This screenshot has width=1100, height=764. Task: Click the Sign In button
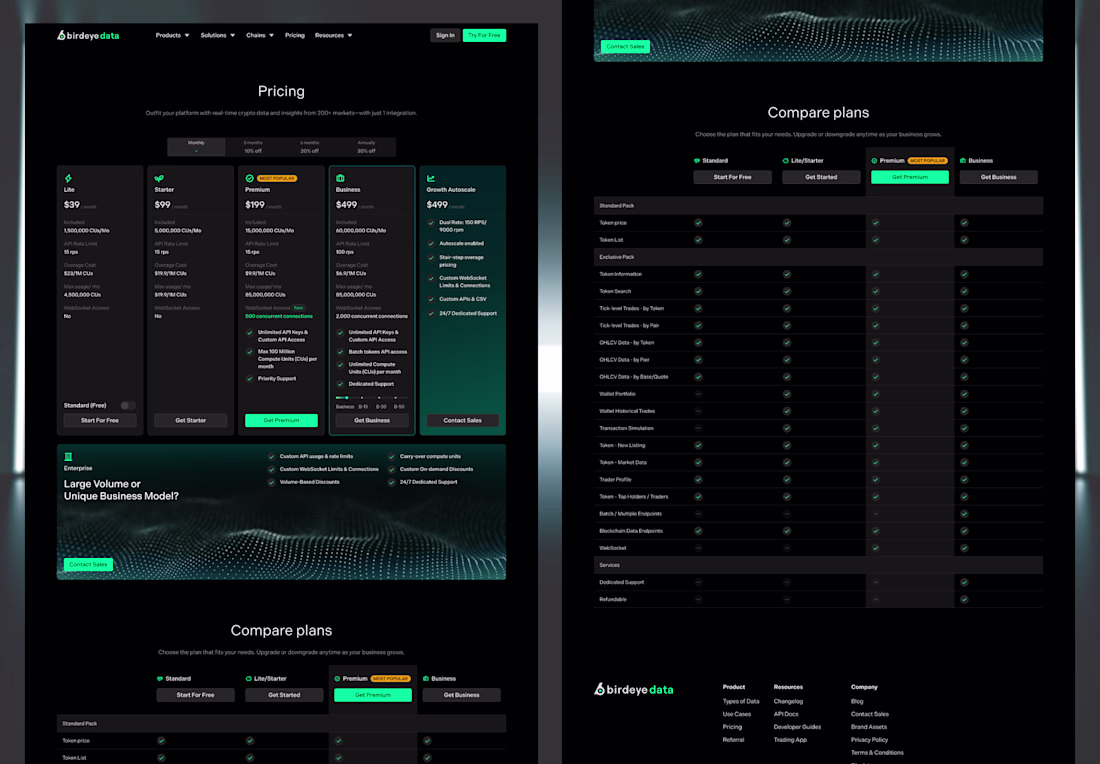pyautogui.click(x=445, y=35)
